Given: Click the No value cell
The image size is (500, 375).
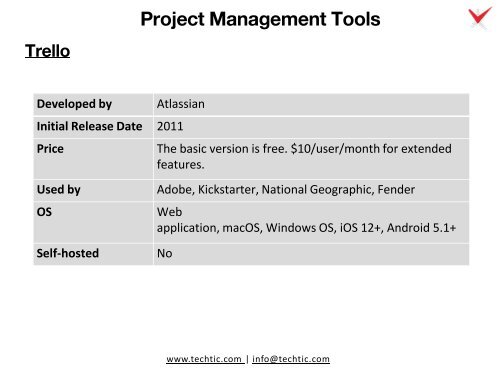Looking at the screenshot, I should [x=311, y=254].
